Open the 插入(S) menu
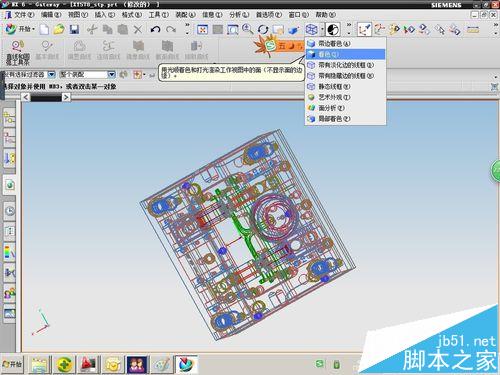 [104, 15]
